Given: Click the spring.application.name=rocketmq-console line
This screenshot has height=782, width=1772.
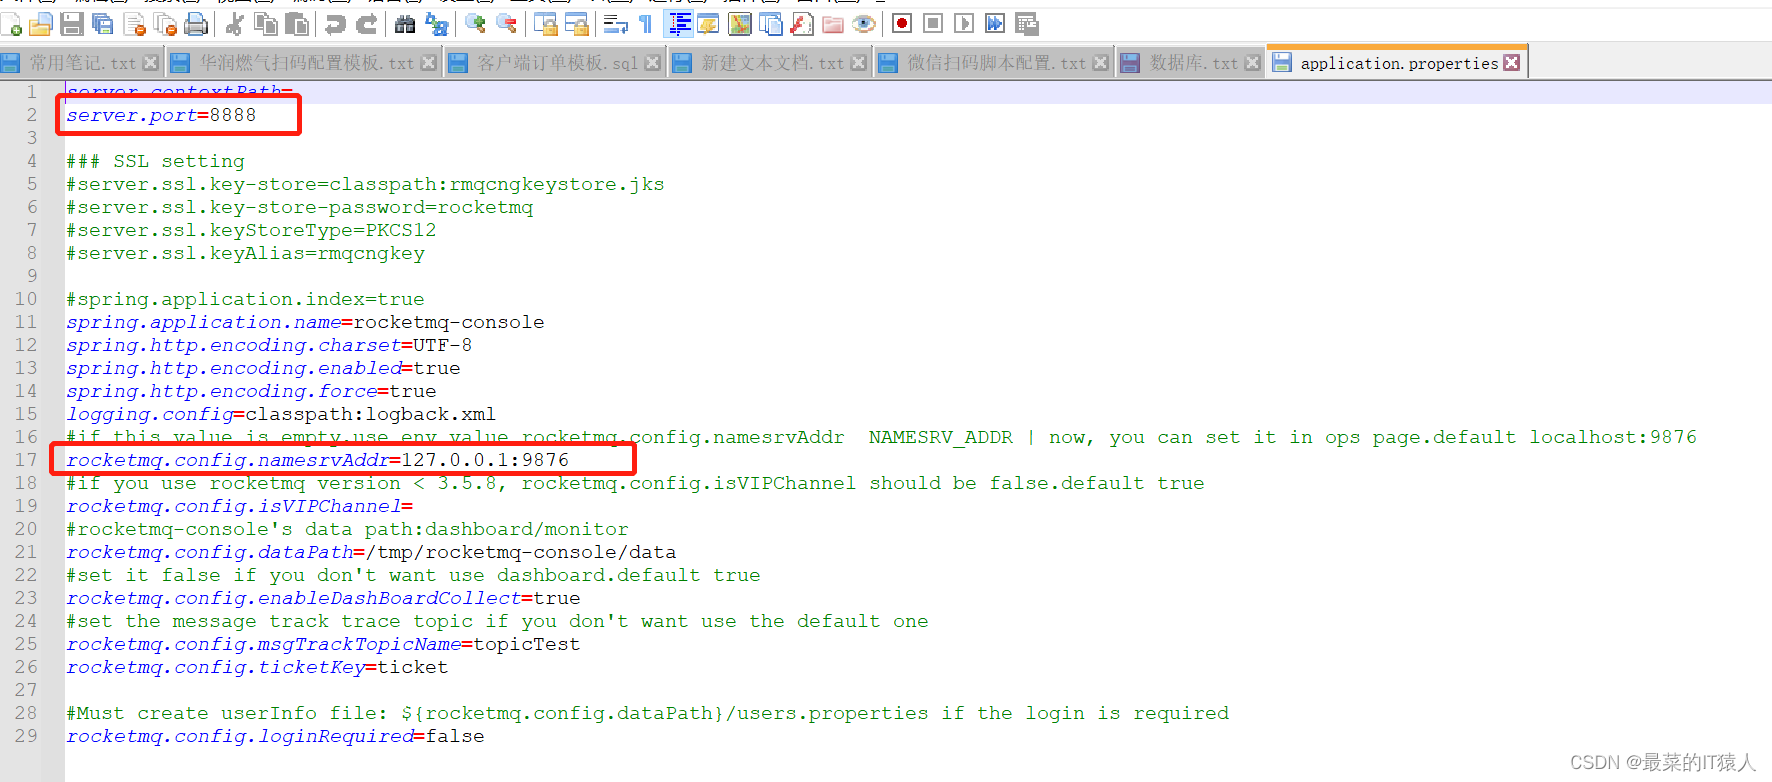Looking at the screenshot, I should point(305,322).
